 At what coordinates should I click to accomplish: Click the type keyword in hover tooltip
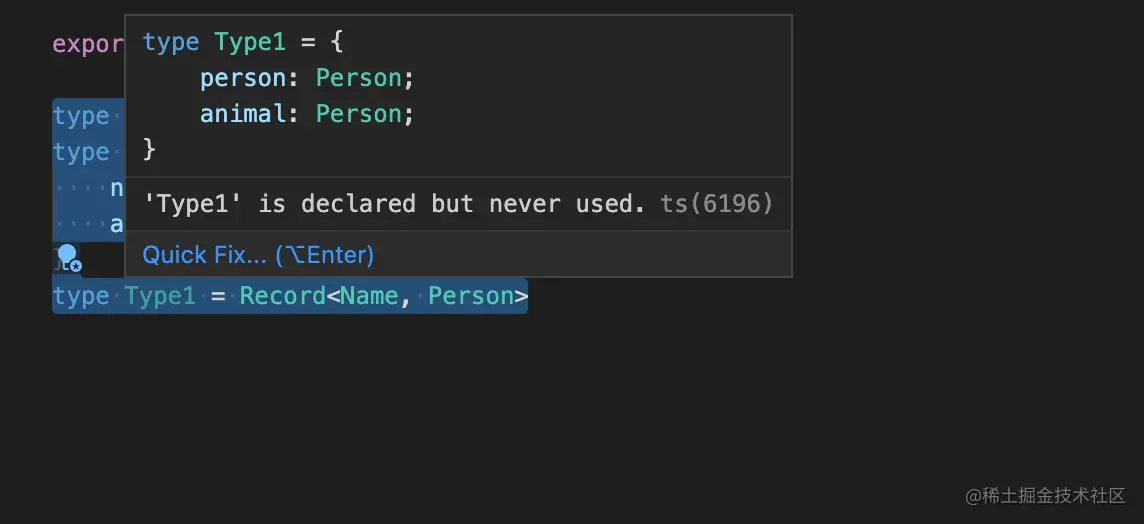tap(171, 42)
